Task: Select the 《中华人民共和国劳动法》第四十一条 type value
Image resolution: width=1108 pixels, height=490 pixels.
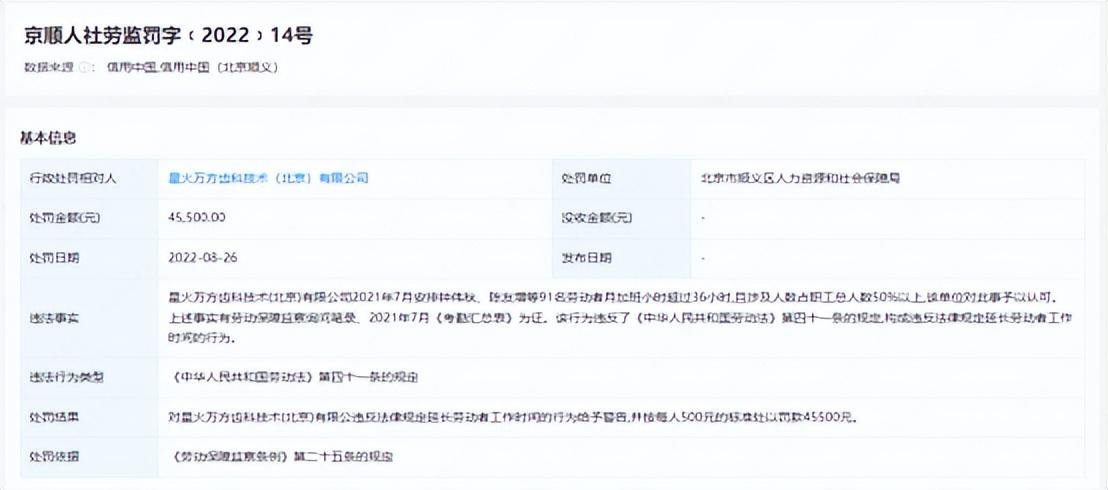Action: (x=293, y=378)
